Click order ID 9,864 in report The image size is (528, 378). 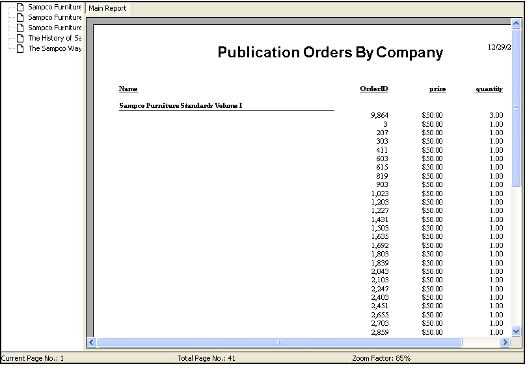[380, 115]
